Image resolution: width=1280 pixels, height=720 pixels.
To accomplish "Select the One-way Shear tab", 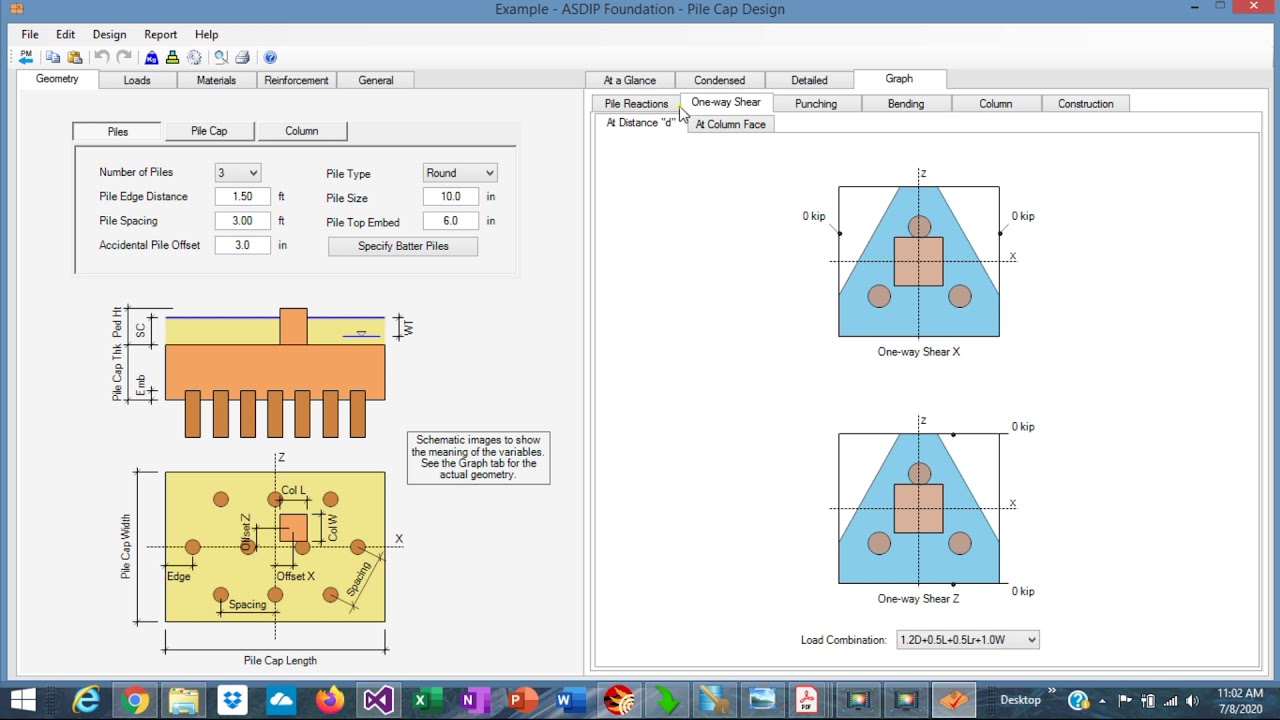I will 726,102.
